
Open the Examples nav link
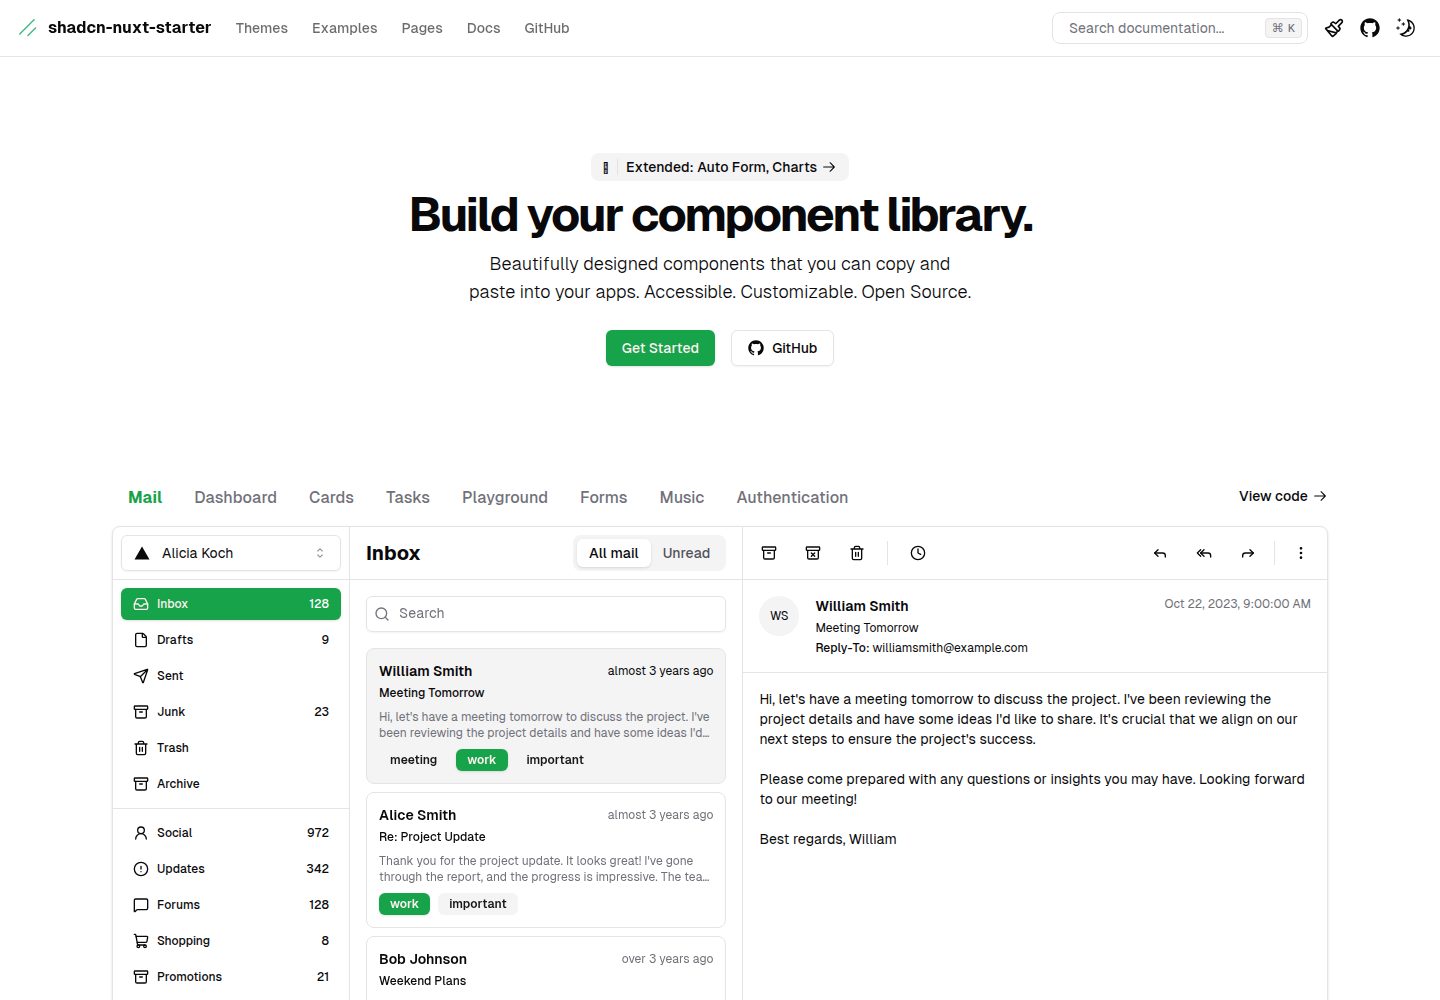point(345,28)
